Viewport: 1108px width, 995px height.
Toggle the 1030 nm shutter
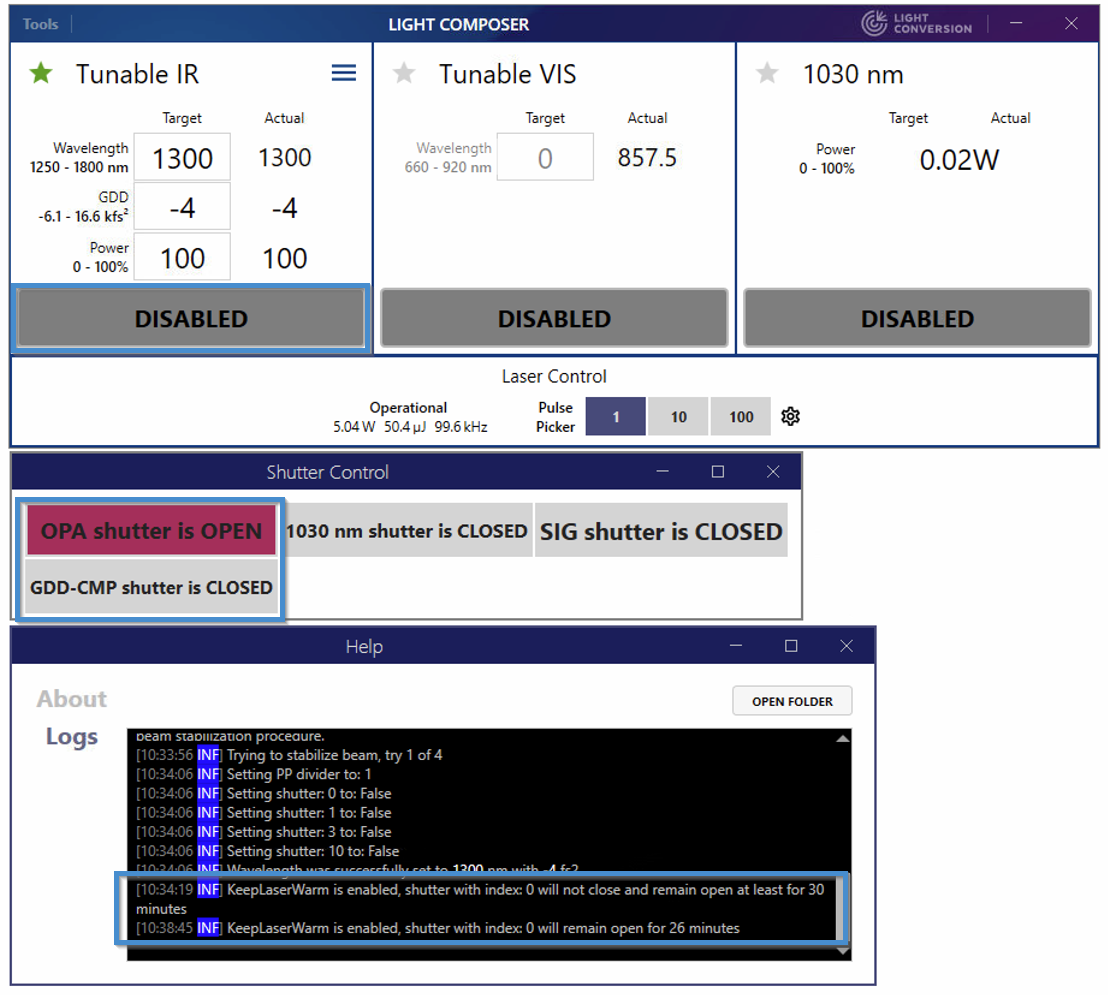pyautogui.click(x=407, y=531)
